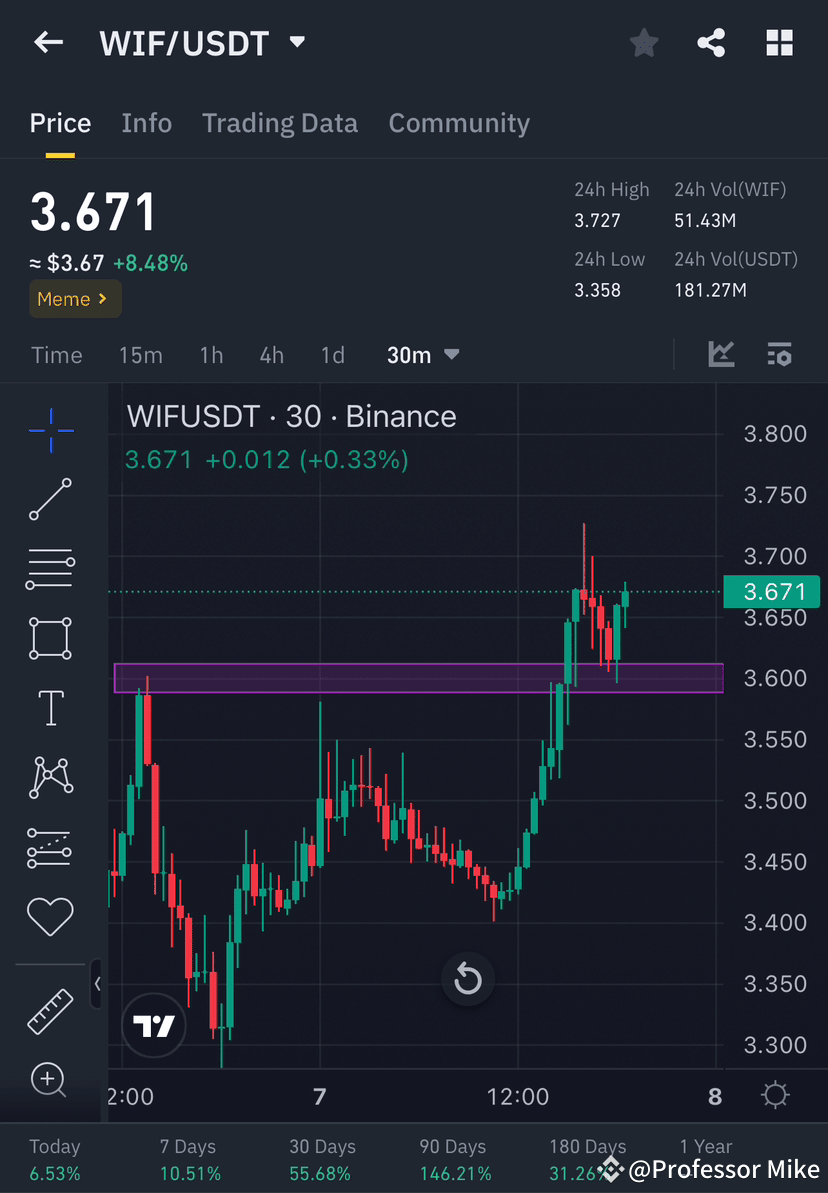Open the chart indicators settings icon
This screenshot has height=1193, width=828.
click(779, 354)
